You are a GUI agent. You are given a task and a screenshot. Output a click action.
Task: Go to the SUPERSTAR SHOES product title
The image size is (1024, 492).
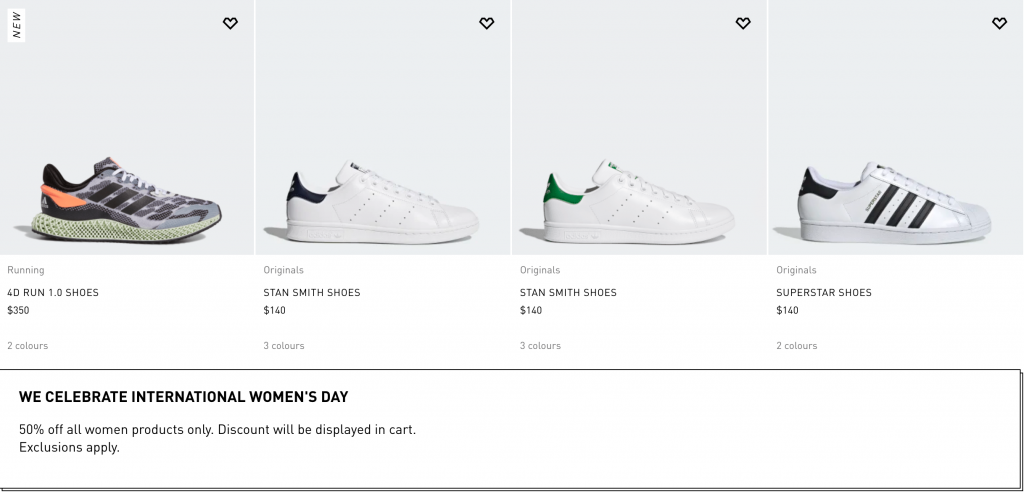coord(824,293)
